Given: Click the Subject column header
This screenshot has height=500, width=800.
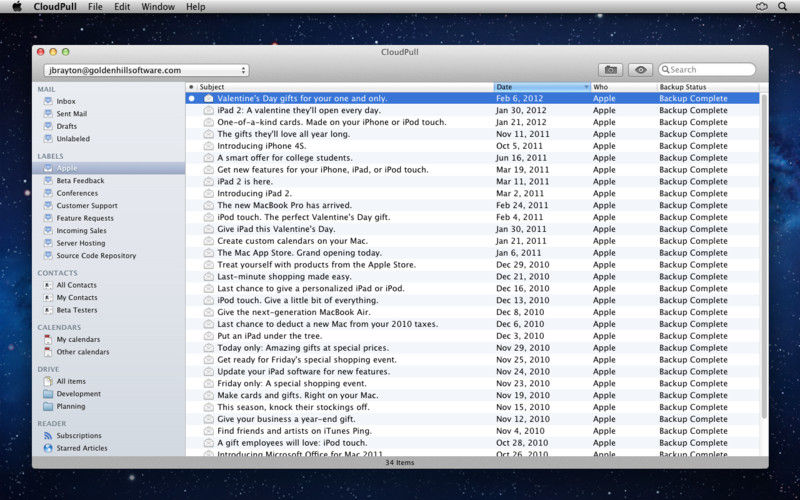Looking at the screenshot, I should click(345, 87).
